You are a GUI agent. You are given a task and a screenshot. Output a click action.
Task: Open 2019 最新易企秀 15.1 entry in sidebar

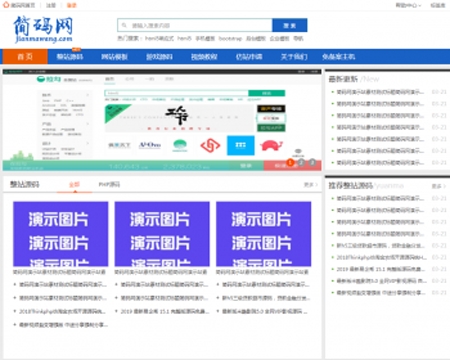(x=381, y=269)
